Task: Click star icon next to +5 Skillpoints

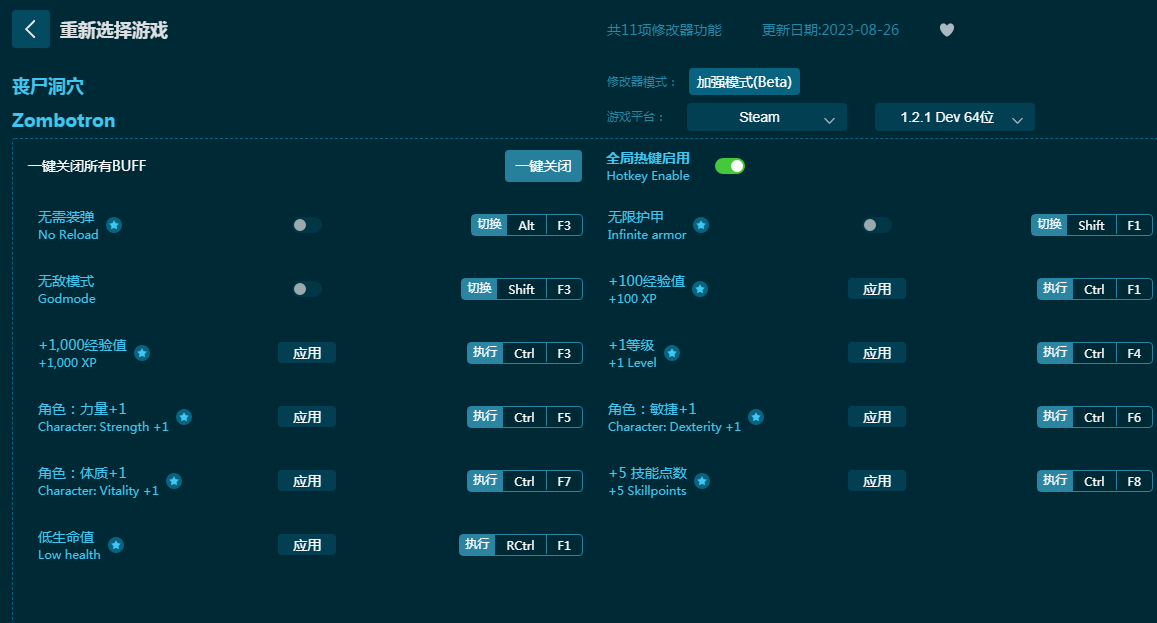Action: (x=702, y=481)
